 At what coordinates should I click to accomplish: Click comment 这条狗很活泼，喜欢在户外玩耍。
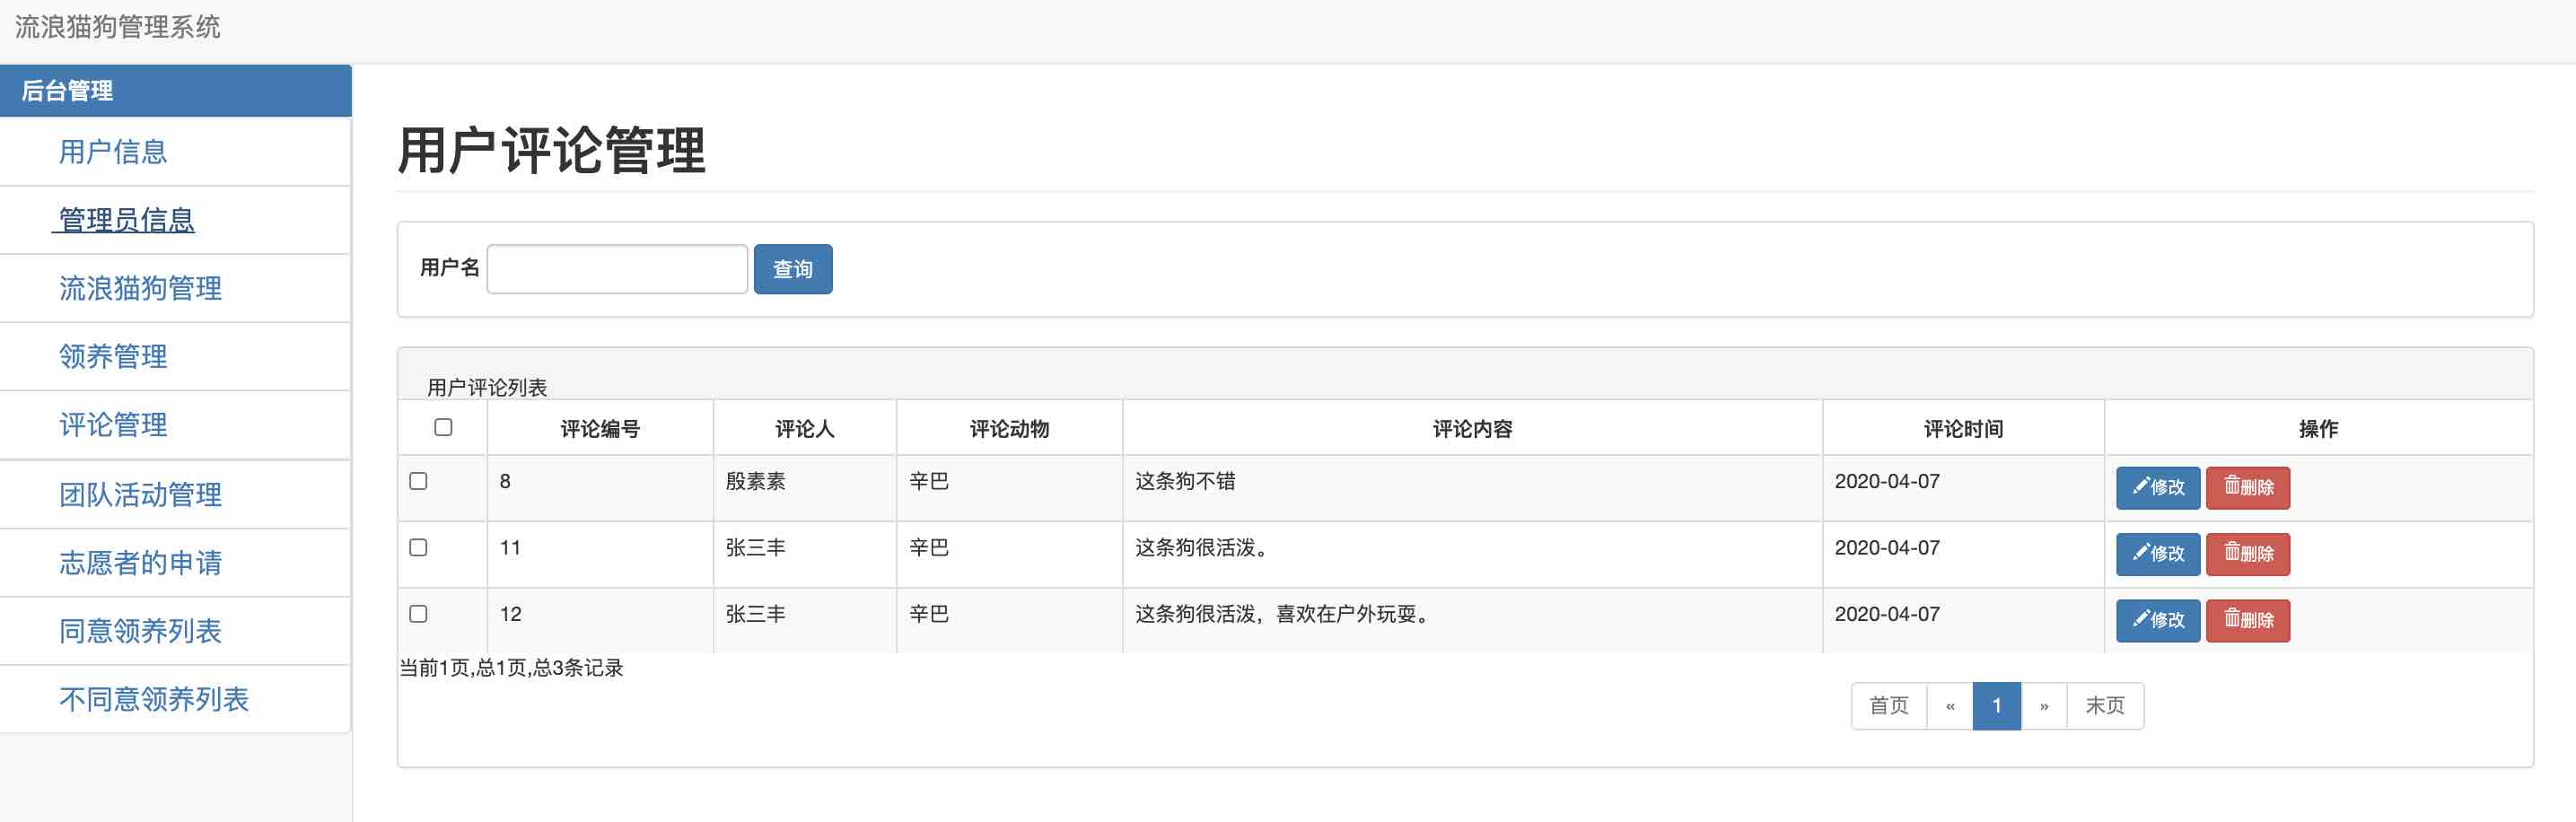point(1283,614)
